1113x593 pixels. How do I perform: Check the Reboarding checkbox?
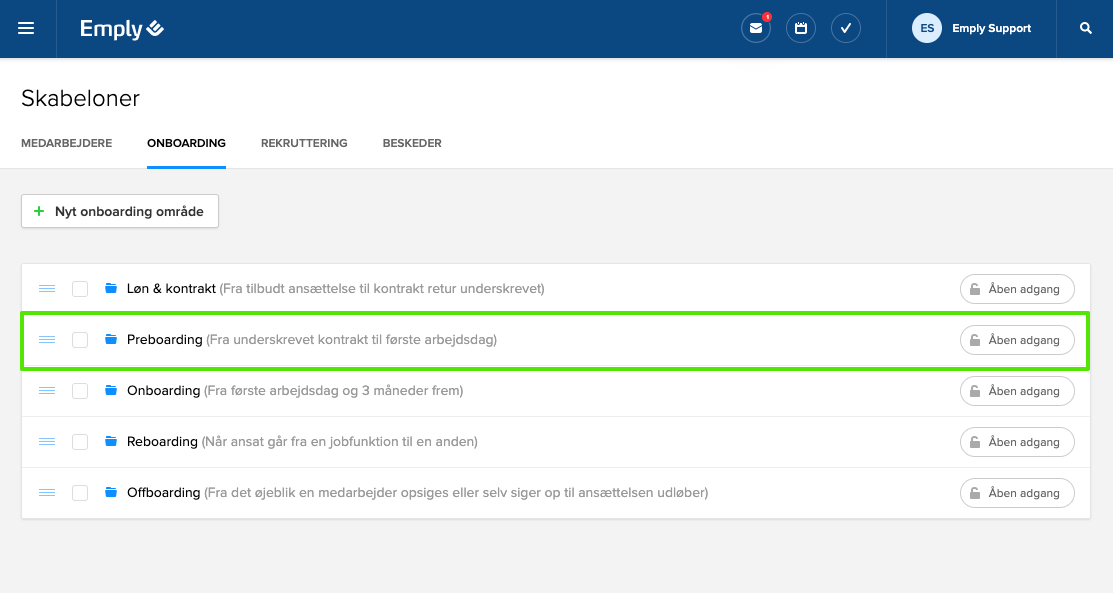pyautogui.click(x=80, y=442)
